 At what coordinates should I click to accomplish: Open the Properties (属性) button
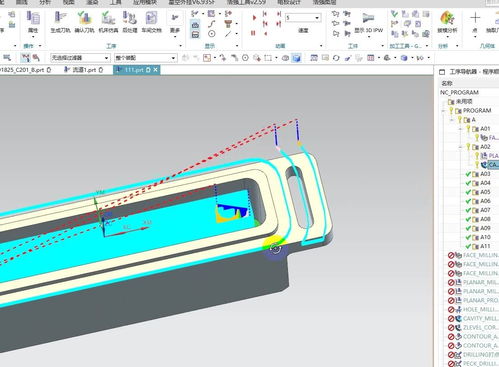tap(33, 22)
